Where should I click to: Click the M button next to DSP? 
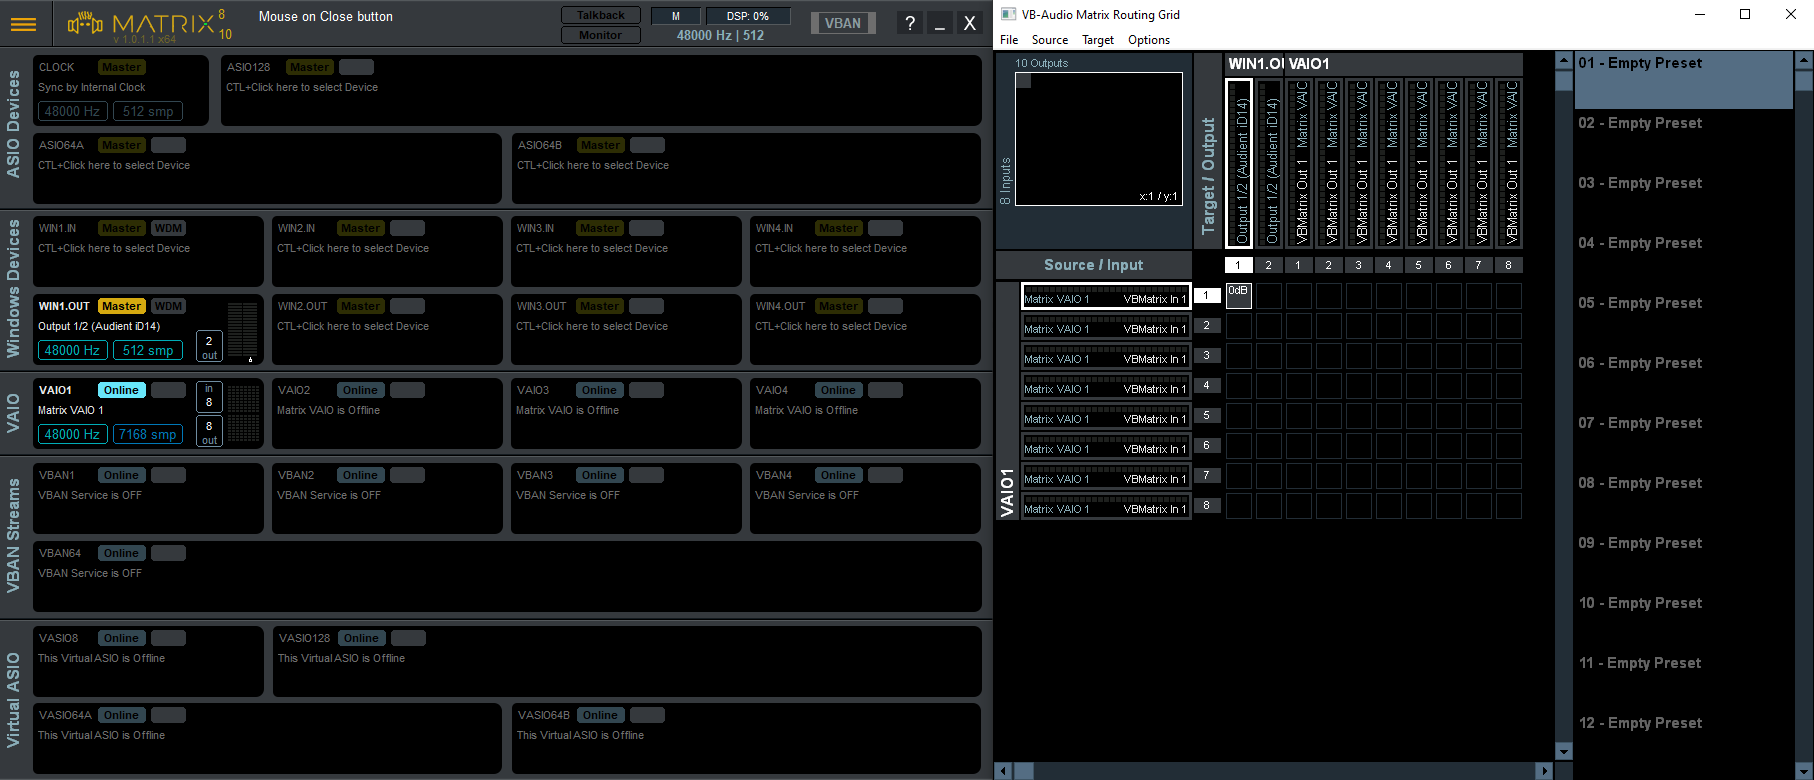[675, 16]
